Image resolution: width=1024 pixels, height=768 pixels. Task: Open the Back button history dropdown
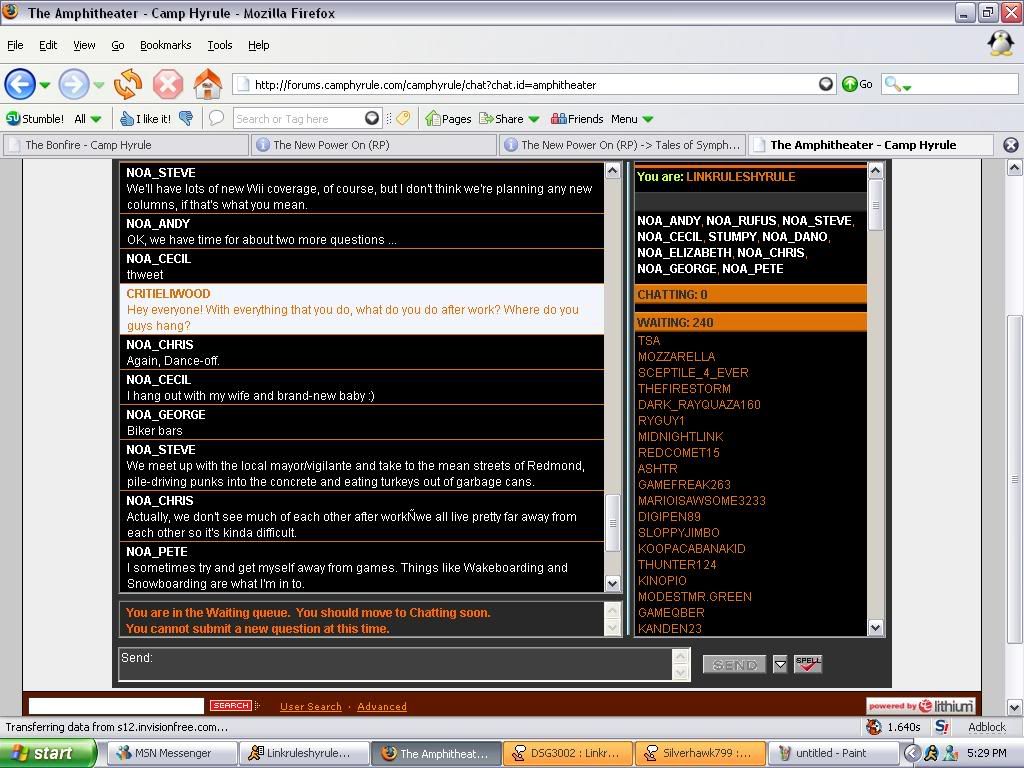click(x=44, y=85)
